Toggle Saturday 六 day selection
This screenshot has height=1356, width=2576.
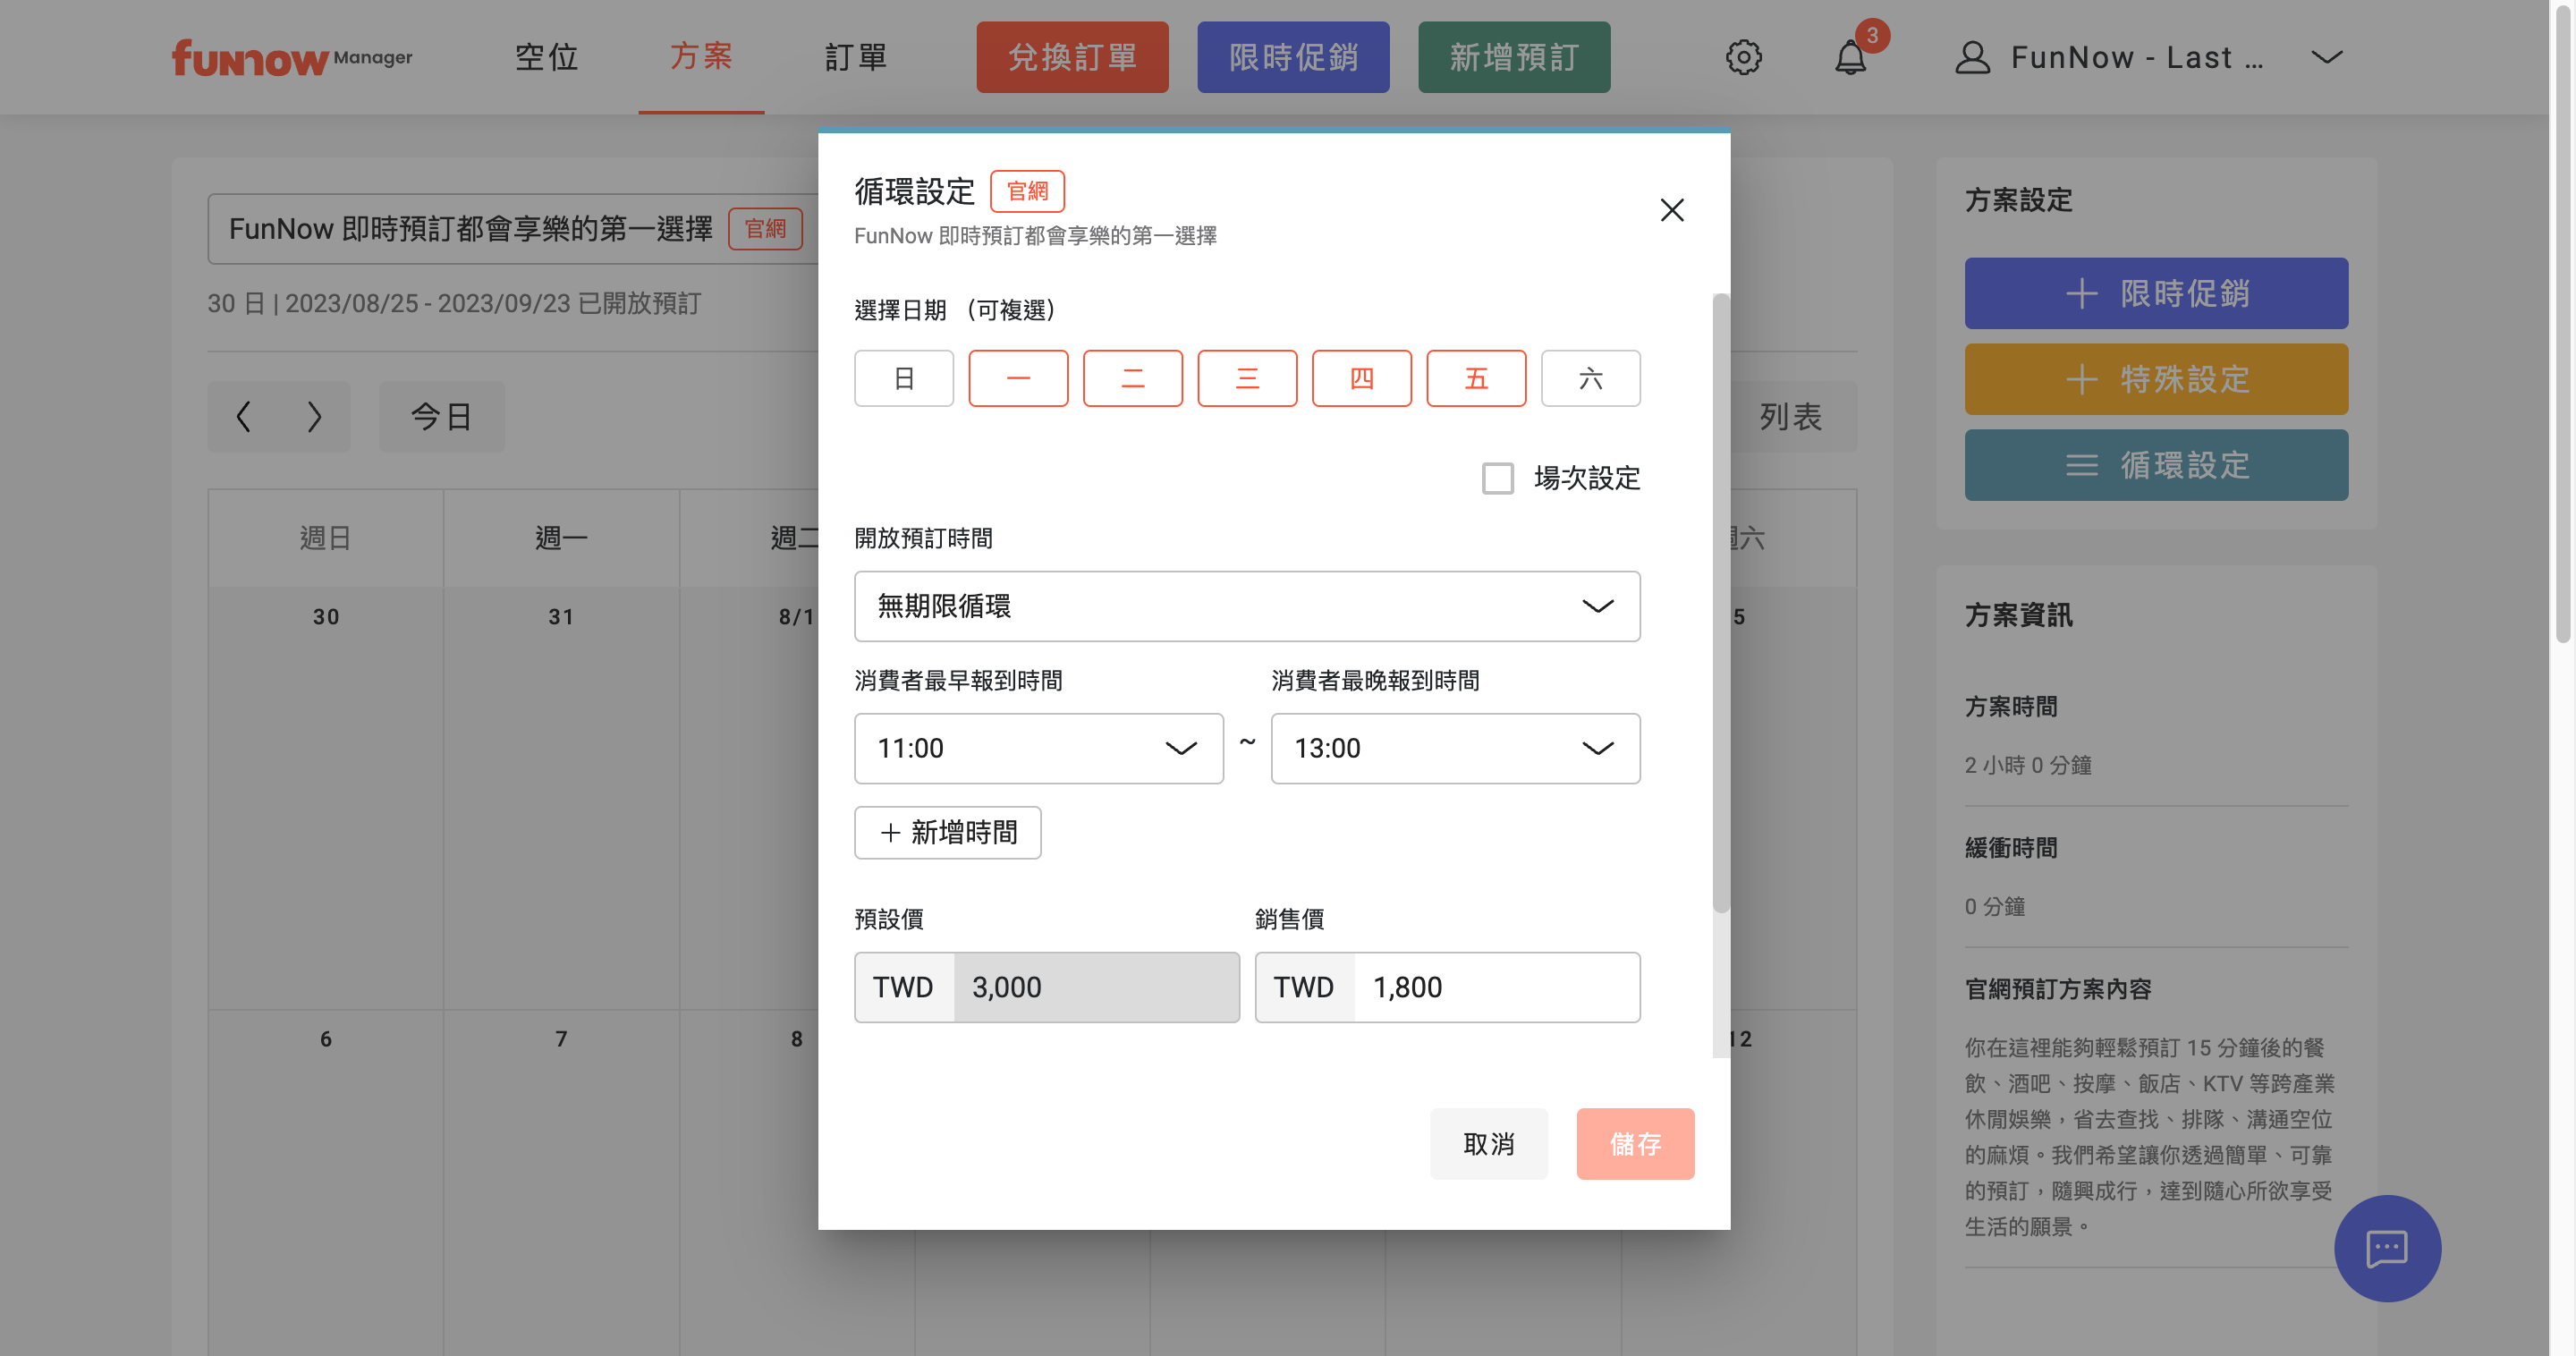1590,378
